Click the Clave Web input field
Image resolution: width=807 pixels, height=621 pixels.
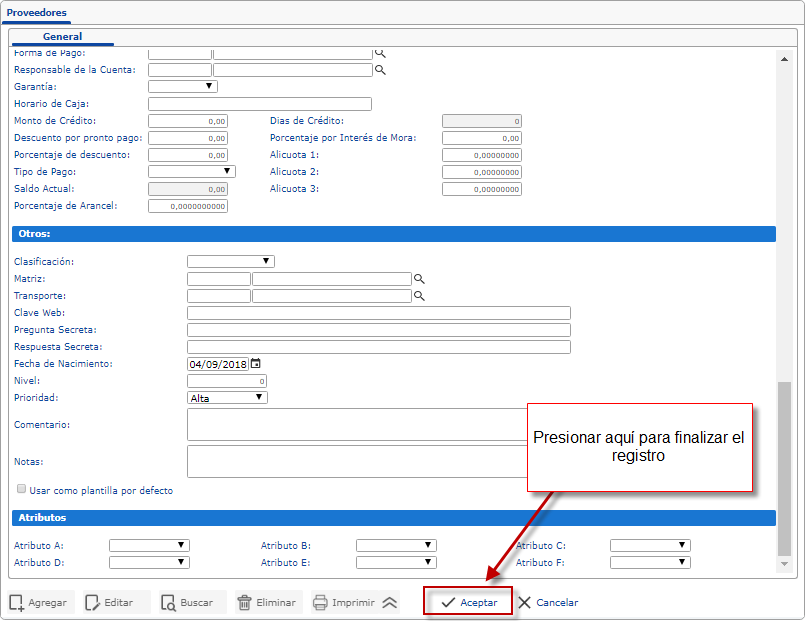[x=378, y=313]
